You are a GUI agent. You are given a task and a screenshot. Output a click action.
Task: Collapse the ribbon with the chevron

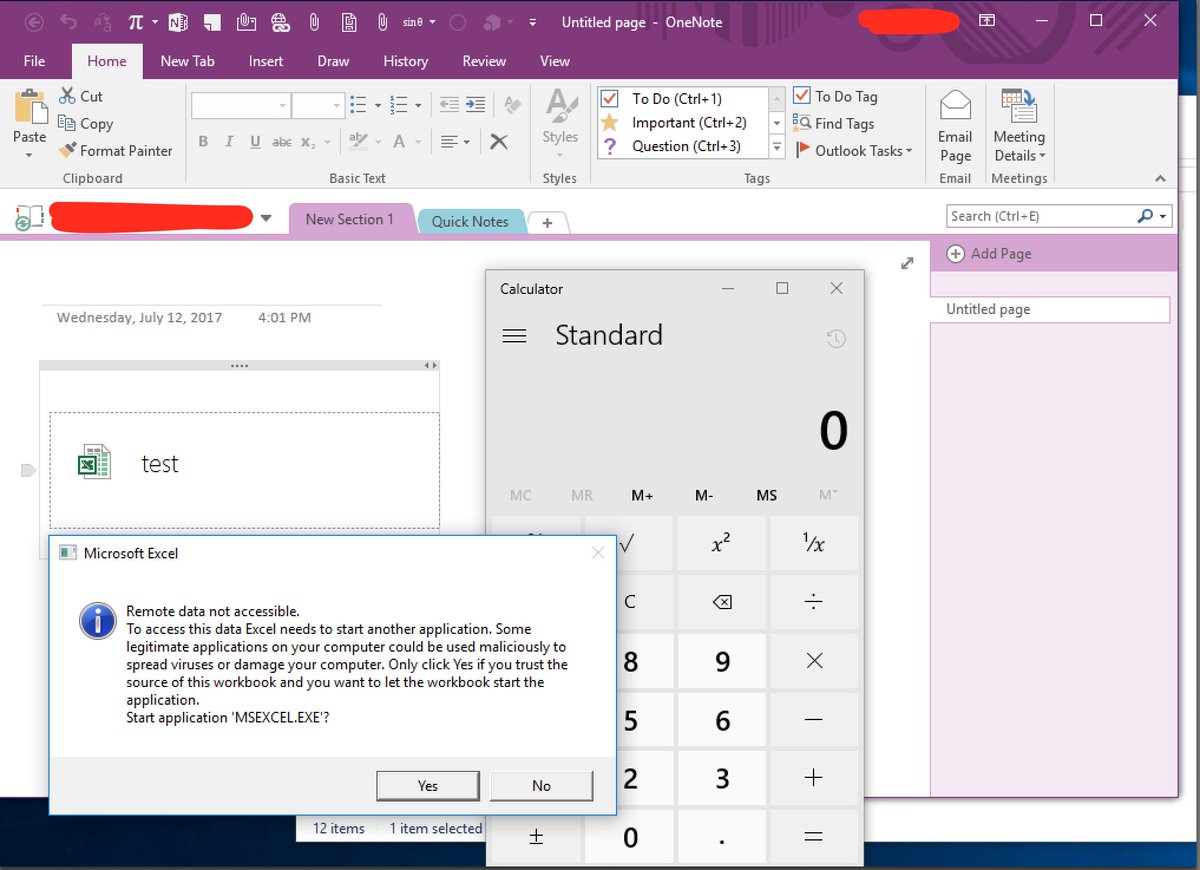[1160, 179]
